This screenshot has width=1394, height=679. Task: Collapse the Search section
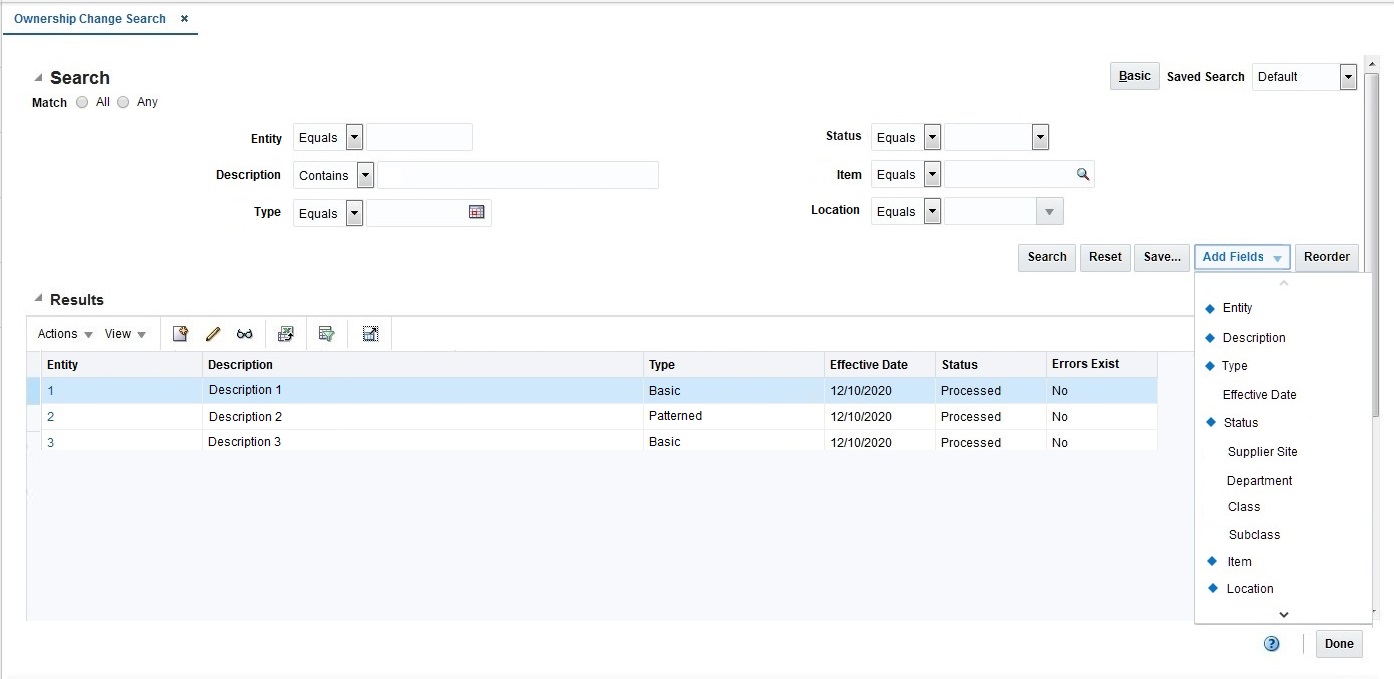[40, 78]
